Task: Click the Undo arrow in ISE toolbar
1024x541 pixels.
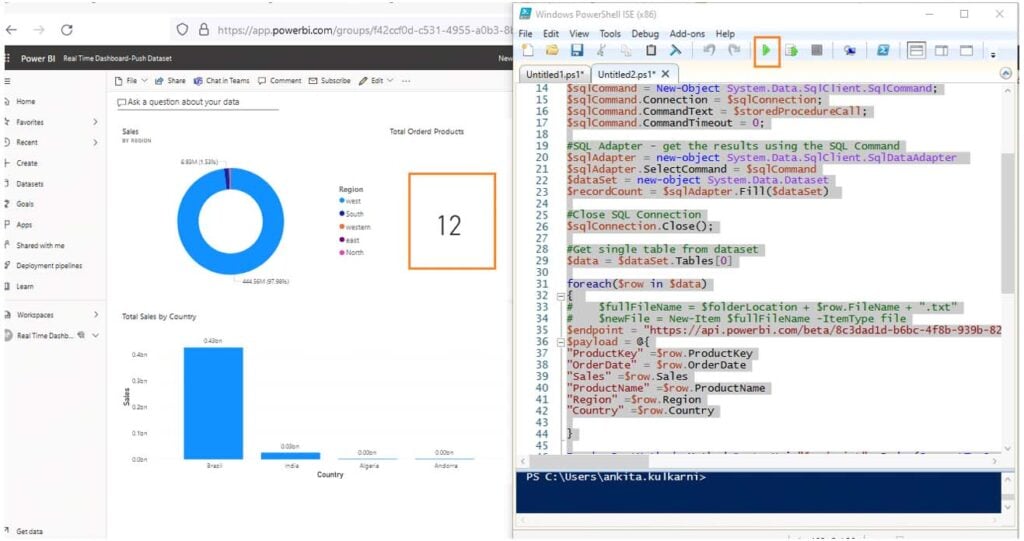Action: (x=709, y=50)
